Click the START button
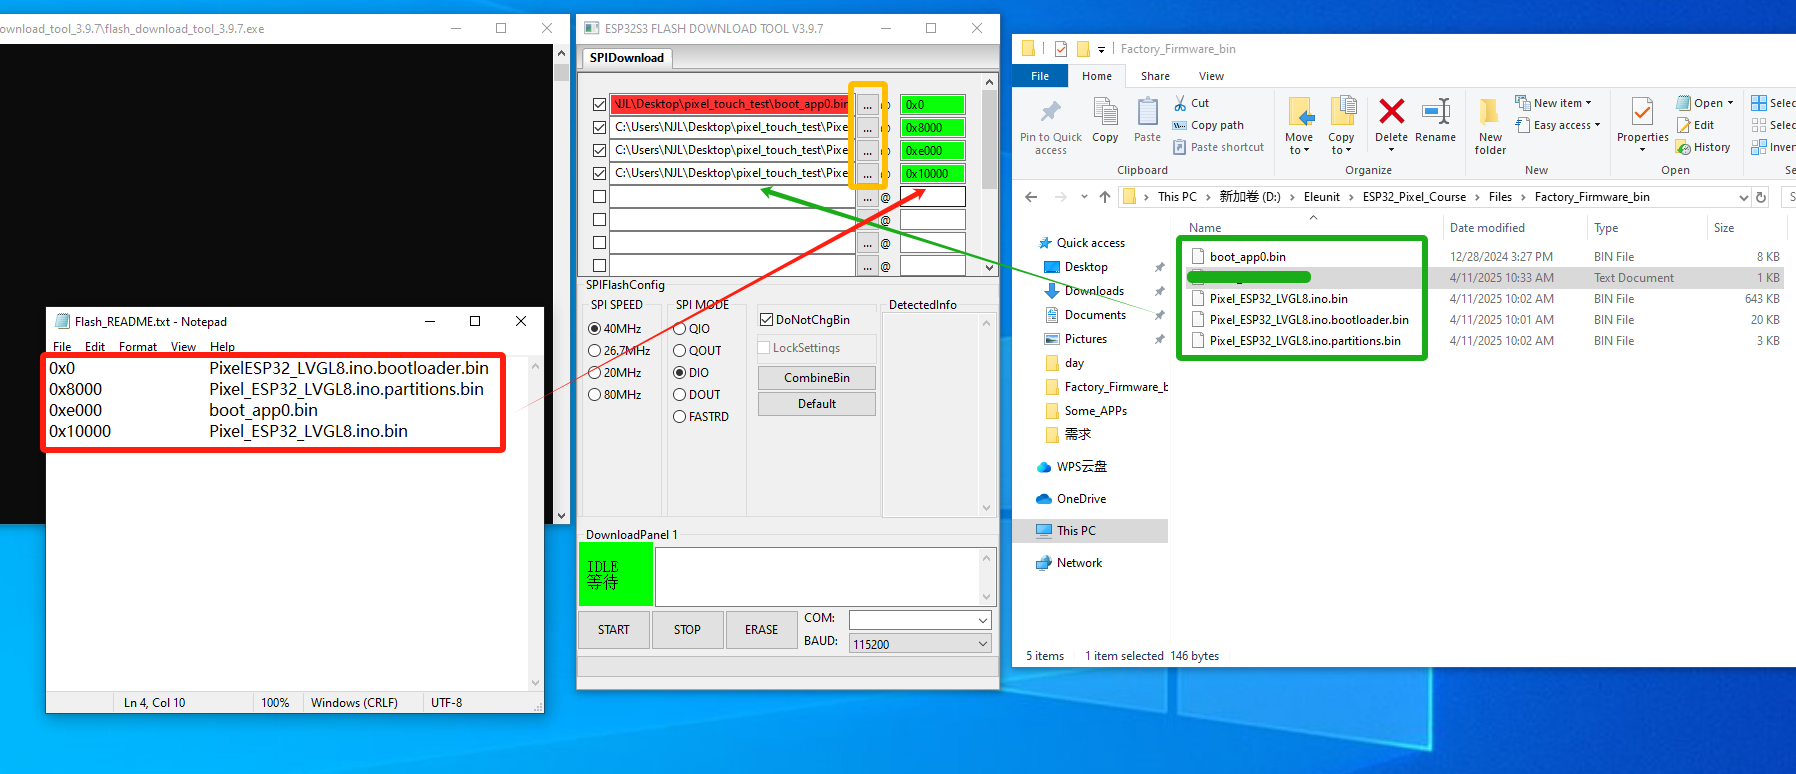 click(614, 630)
